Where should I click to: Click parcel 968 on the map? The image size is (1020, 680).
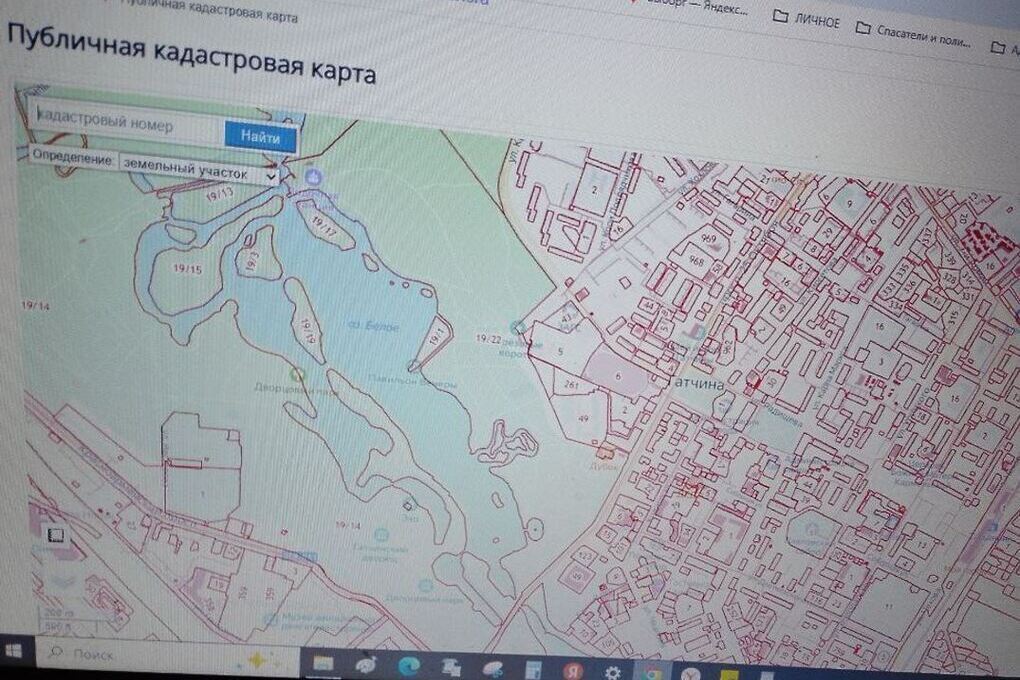coord(695,262)
